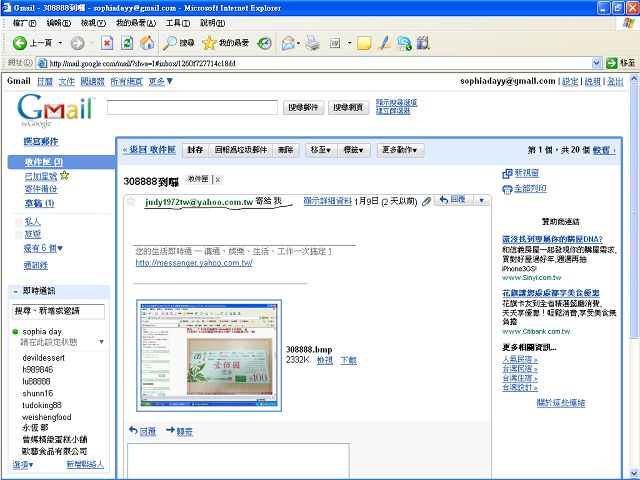Click the yellow star beside starred label
The height and width of the screenshot is (480, 640).
(x=64, y=176)
